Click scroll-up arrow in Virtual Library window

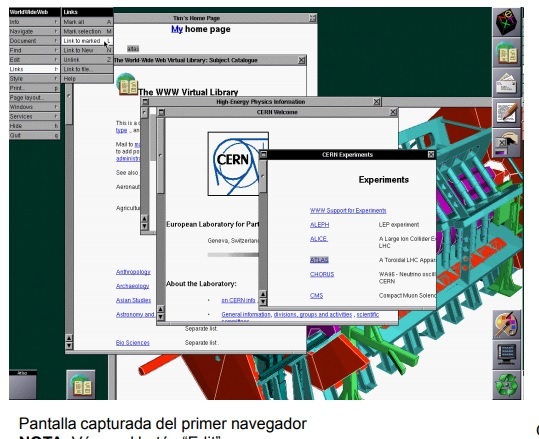(x=69, y=338)
